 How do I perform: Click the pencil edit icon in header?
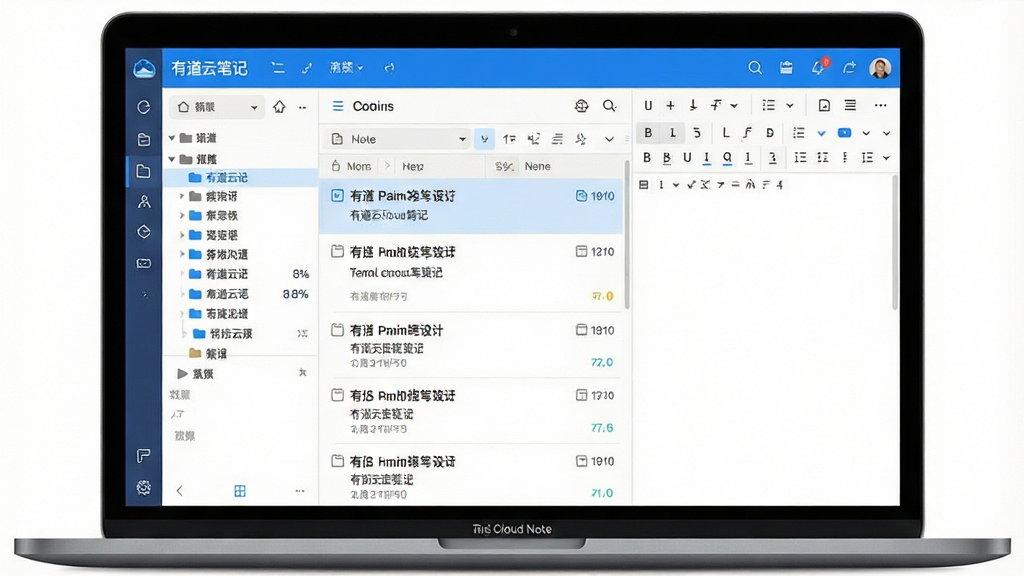click(306, 67)
